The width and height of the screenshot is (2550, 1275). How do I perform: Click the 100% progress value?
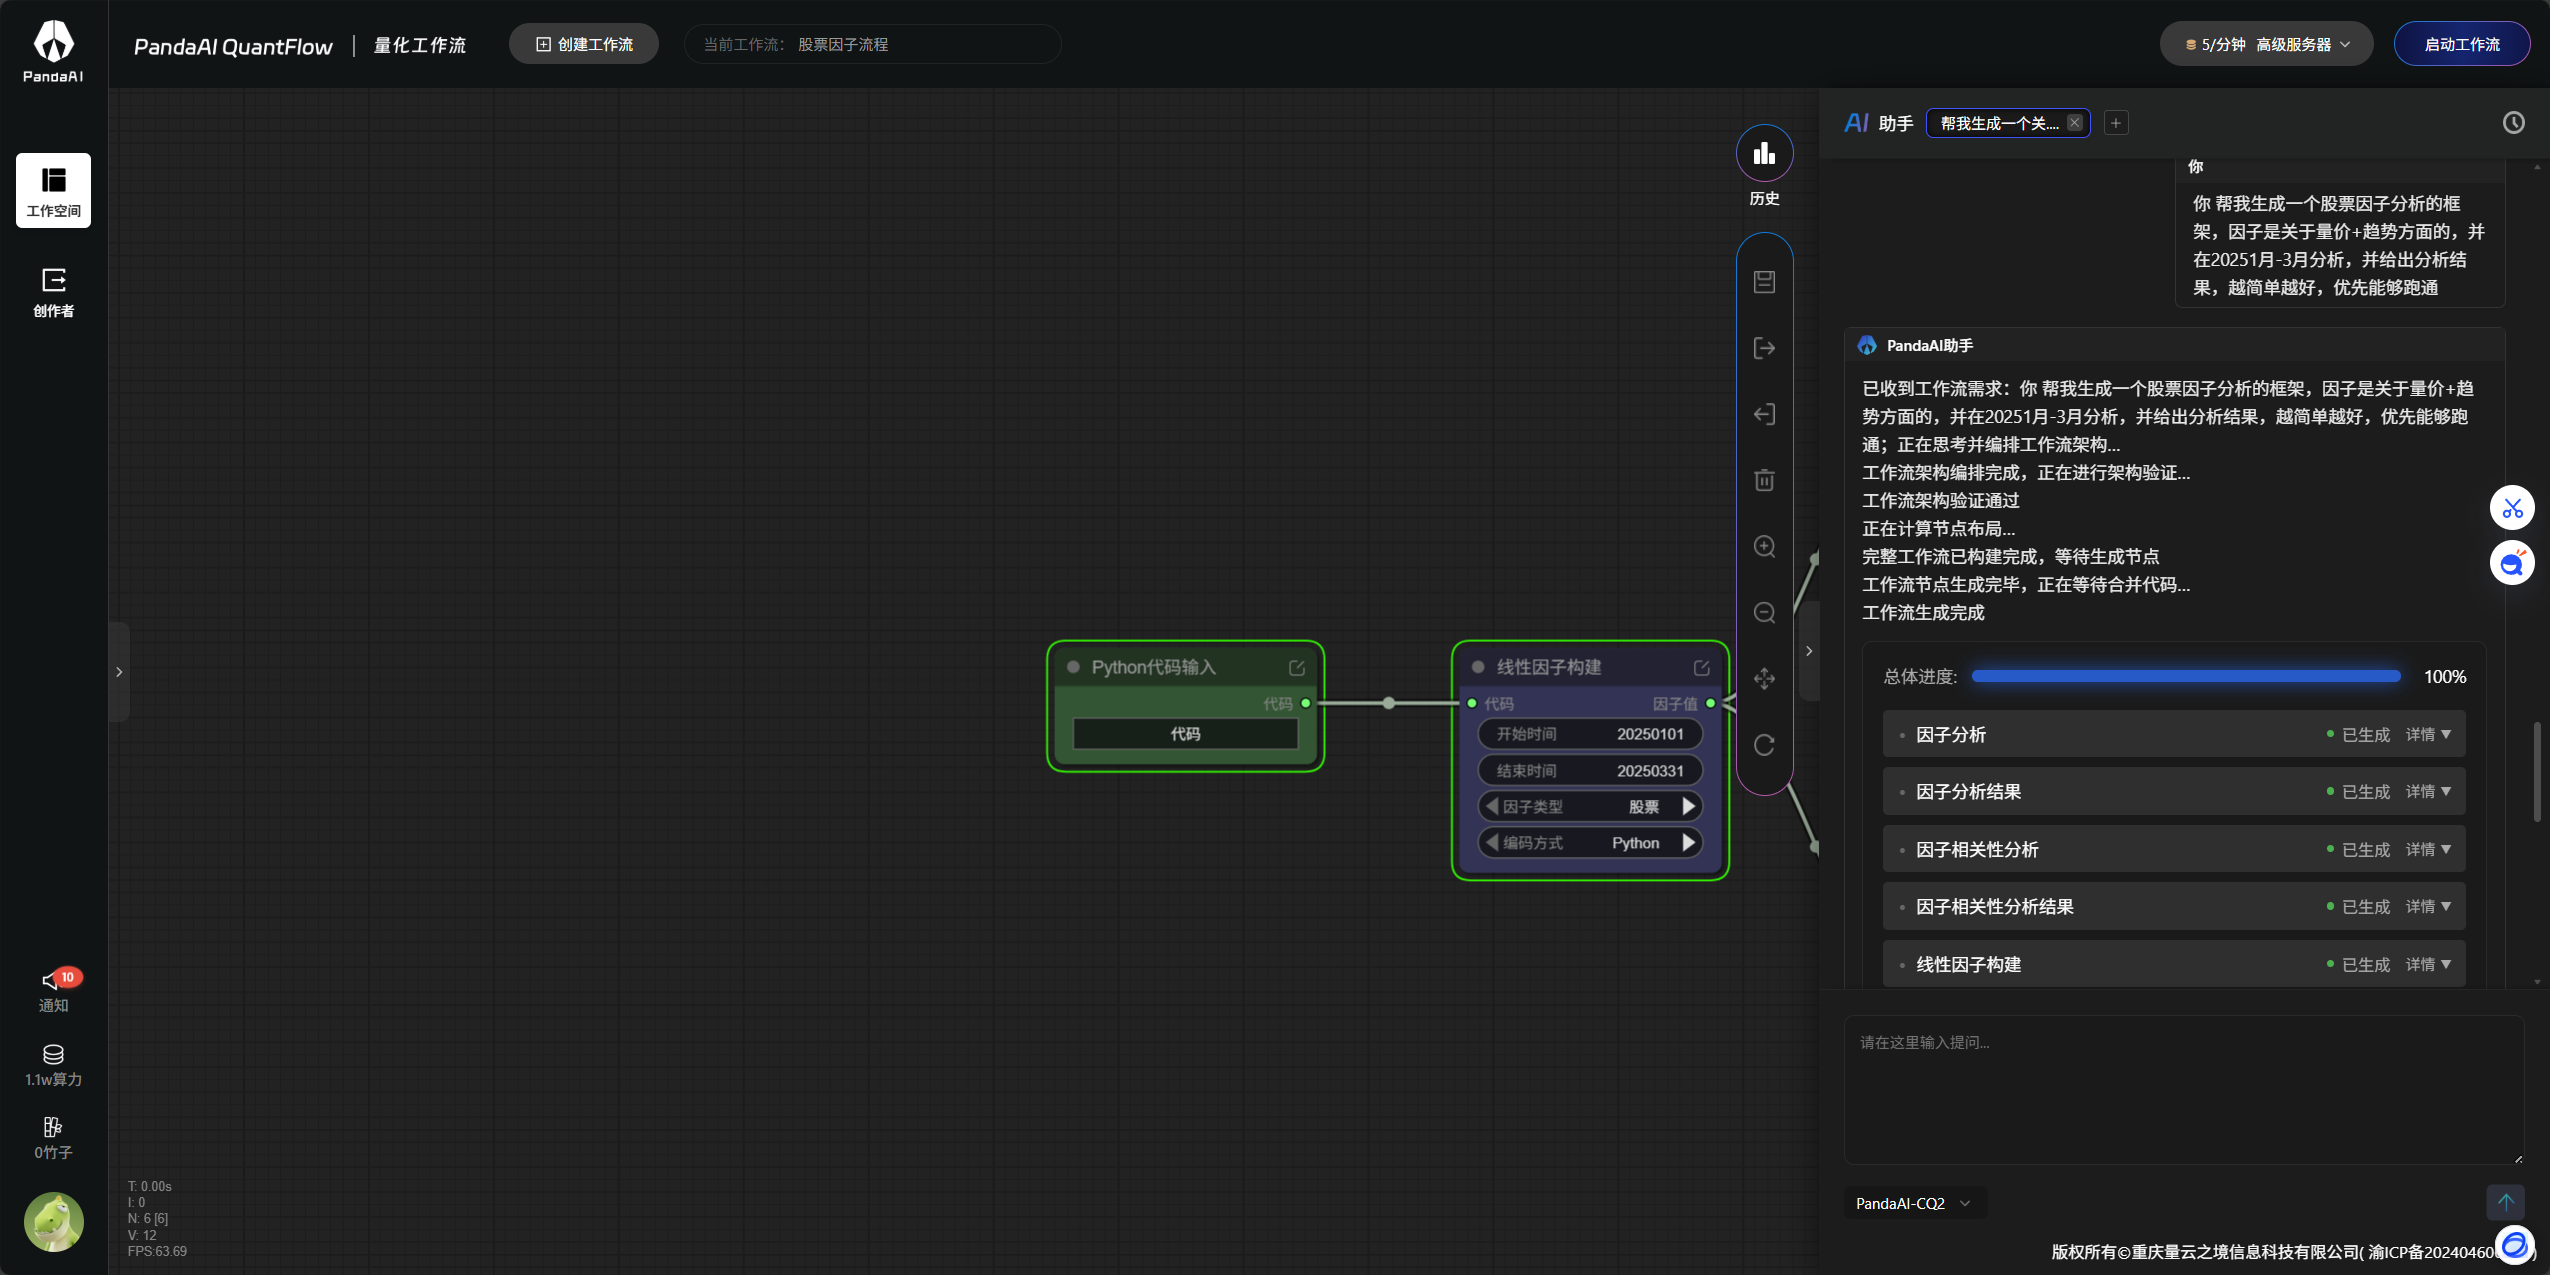tap(2445, 677)
